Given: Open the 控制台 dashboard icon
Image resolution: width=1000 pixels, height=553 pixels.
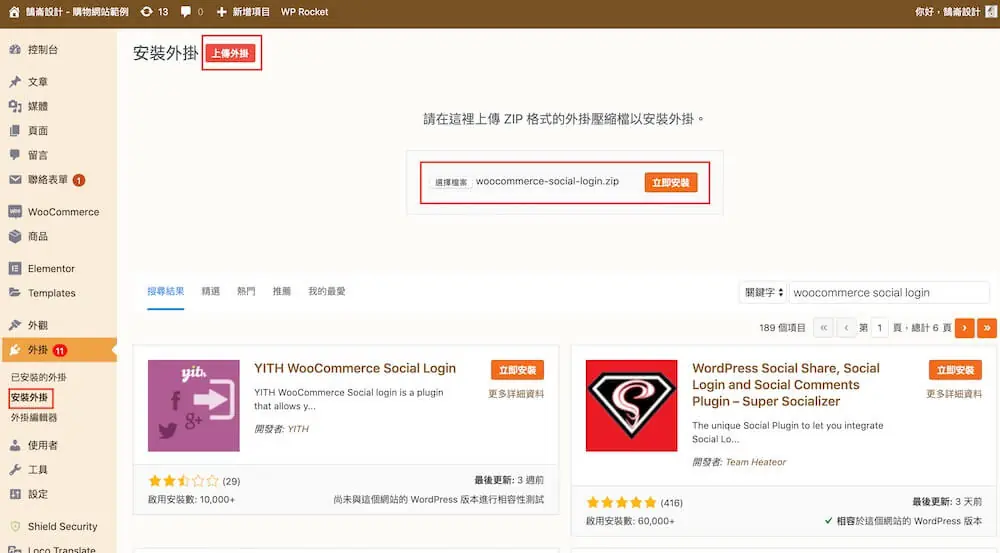Looking at the screenshot, I should pos(15,49).
